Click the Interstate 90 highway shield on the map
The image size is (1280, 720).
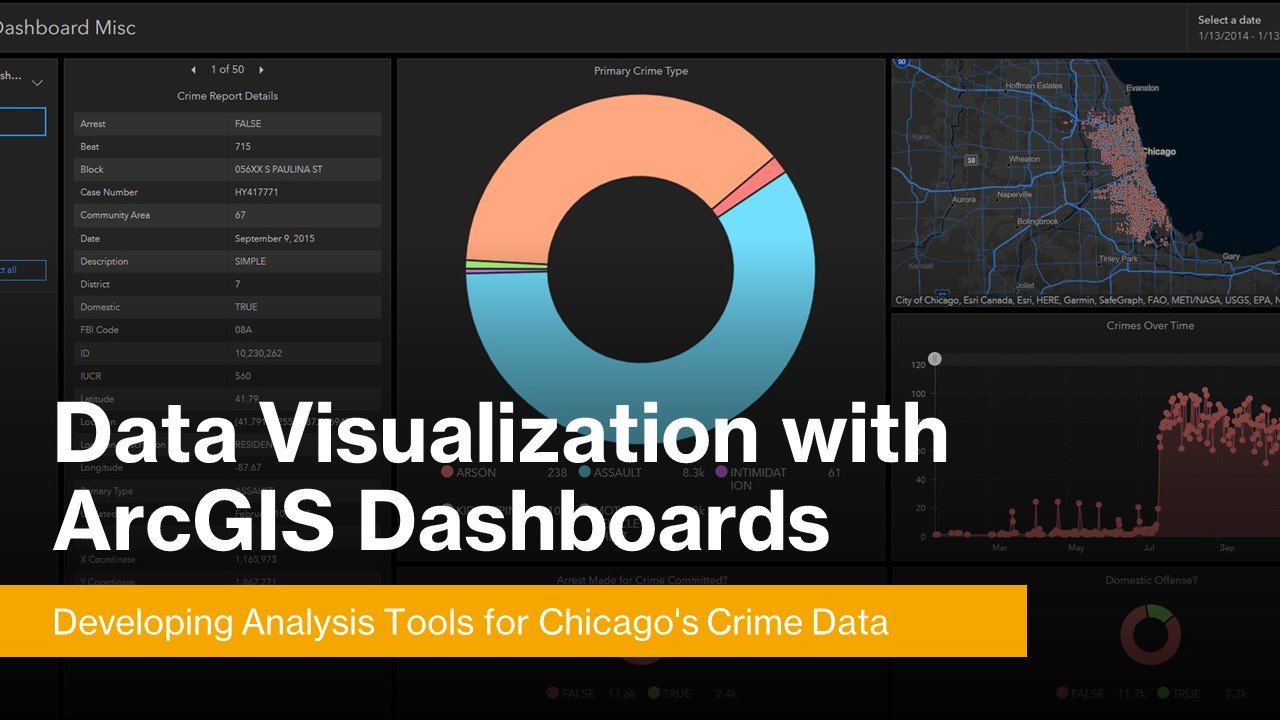point(903,63)
